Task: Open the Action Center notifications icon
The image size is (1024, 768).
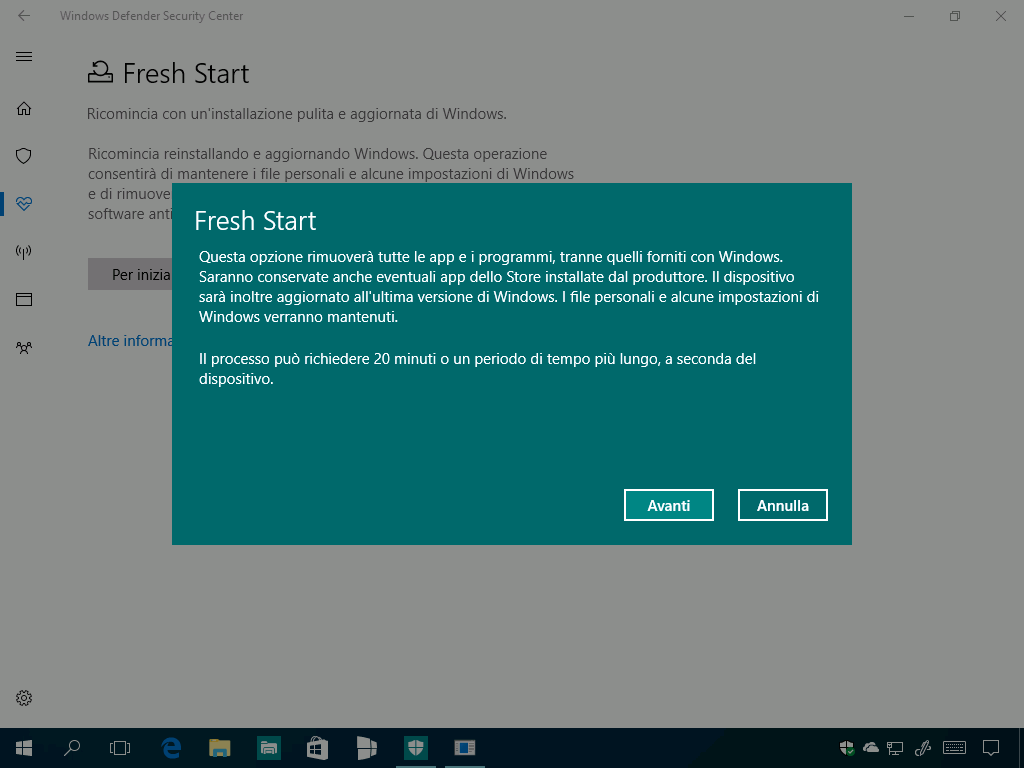Action: 991,748
